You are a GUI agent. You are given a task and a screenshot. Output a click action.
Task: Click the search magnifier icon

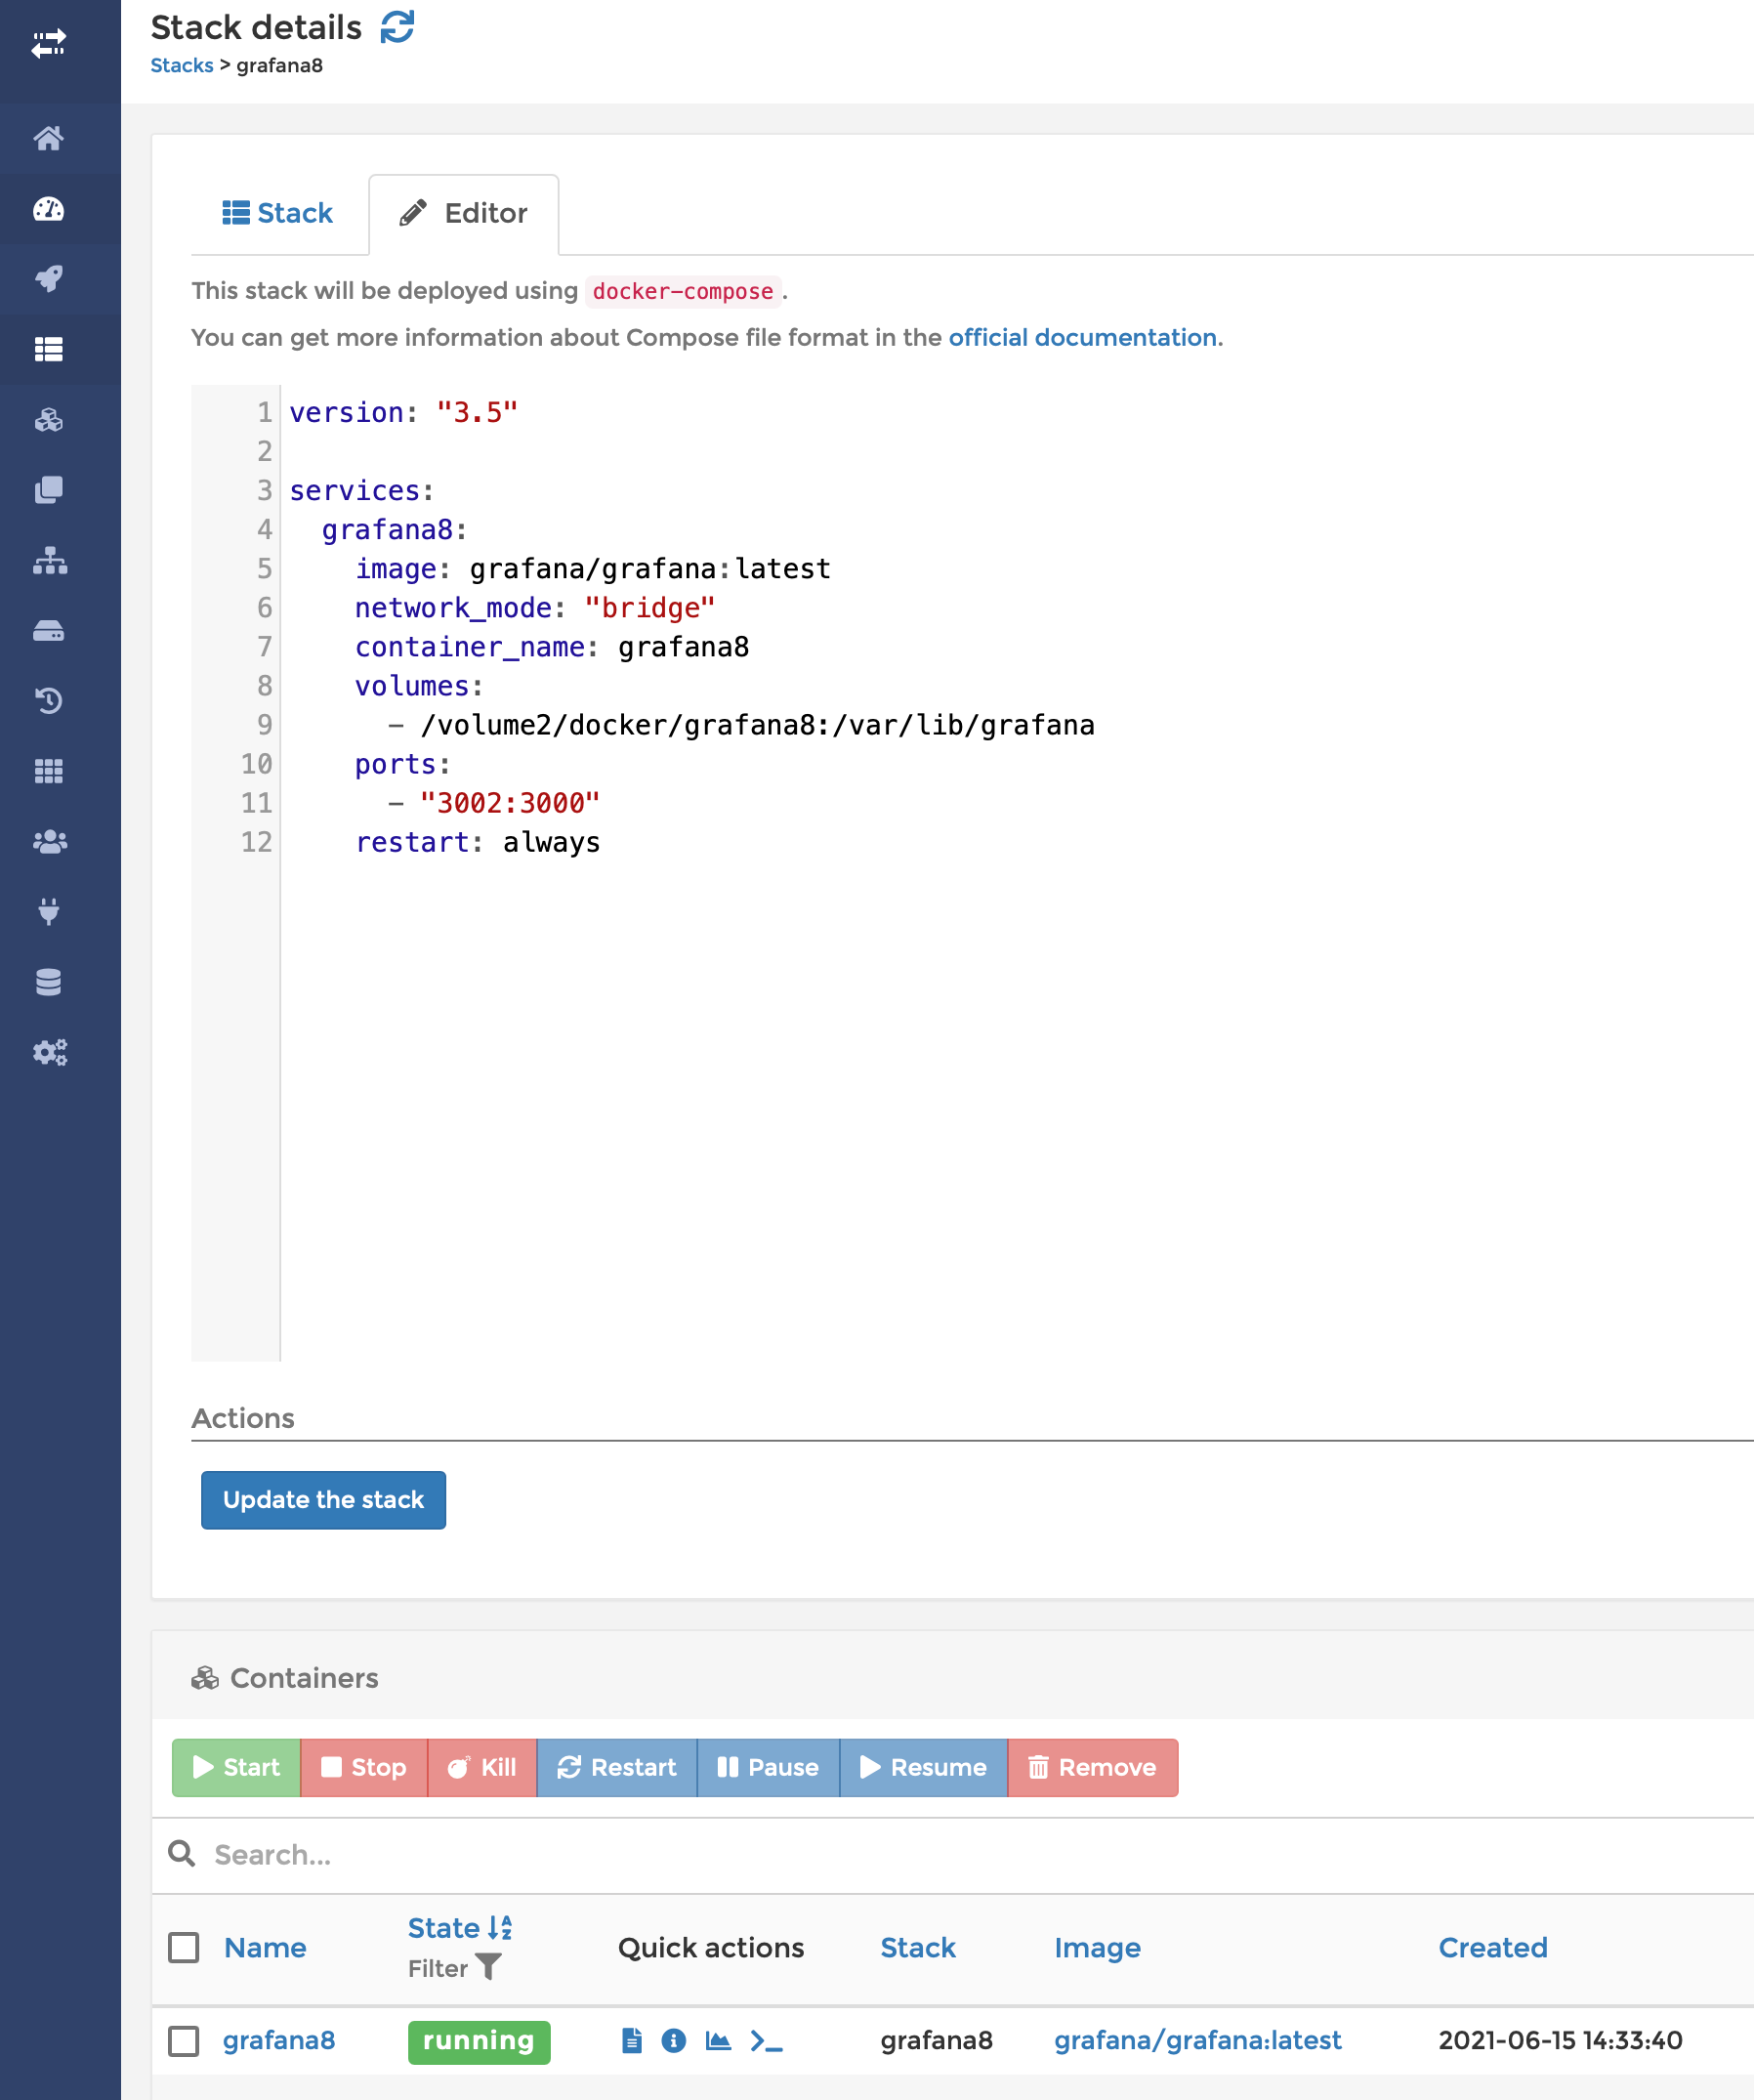point(181,1853)
